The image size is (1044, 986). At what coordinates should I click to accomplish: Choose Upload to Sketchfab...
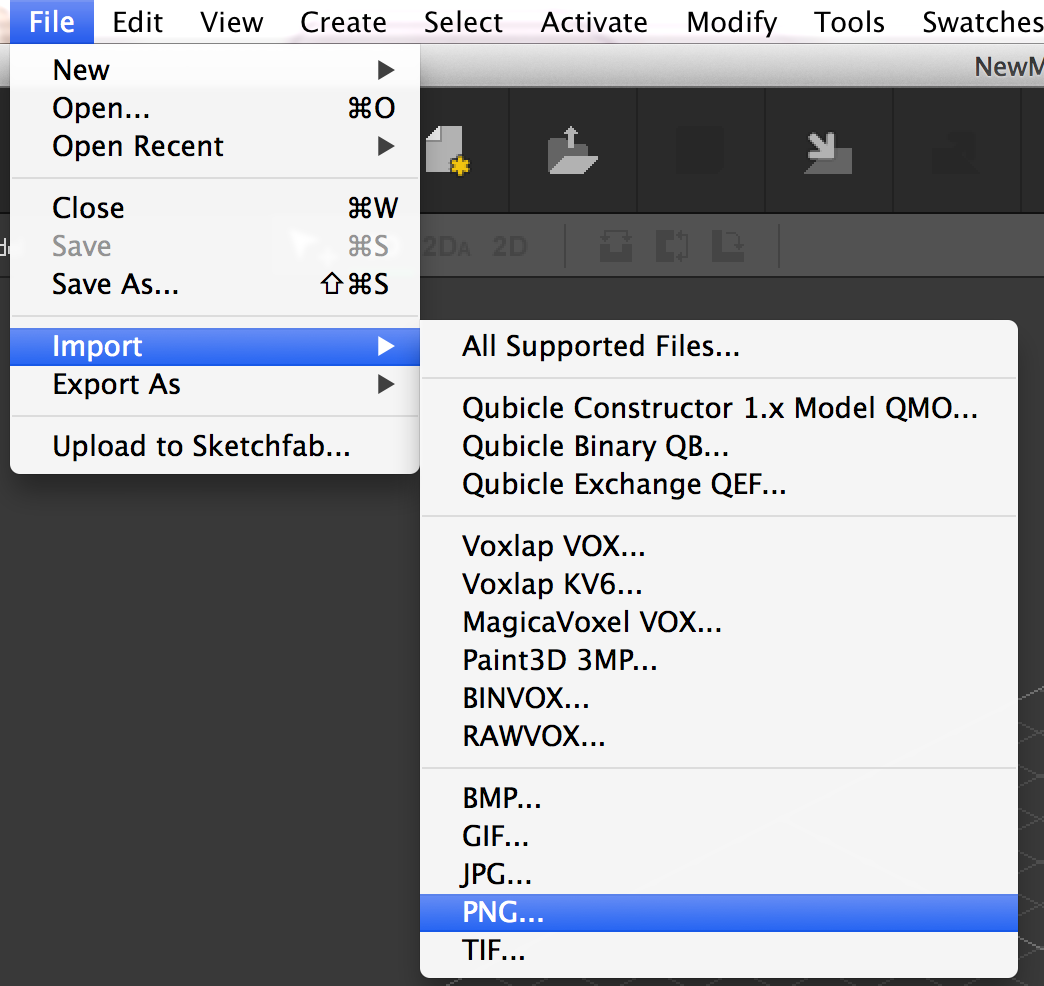pyautogui.click(x=215, y=446)
